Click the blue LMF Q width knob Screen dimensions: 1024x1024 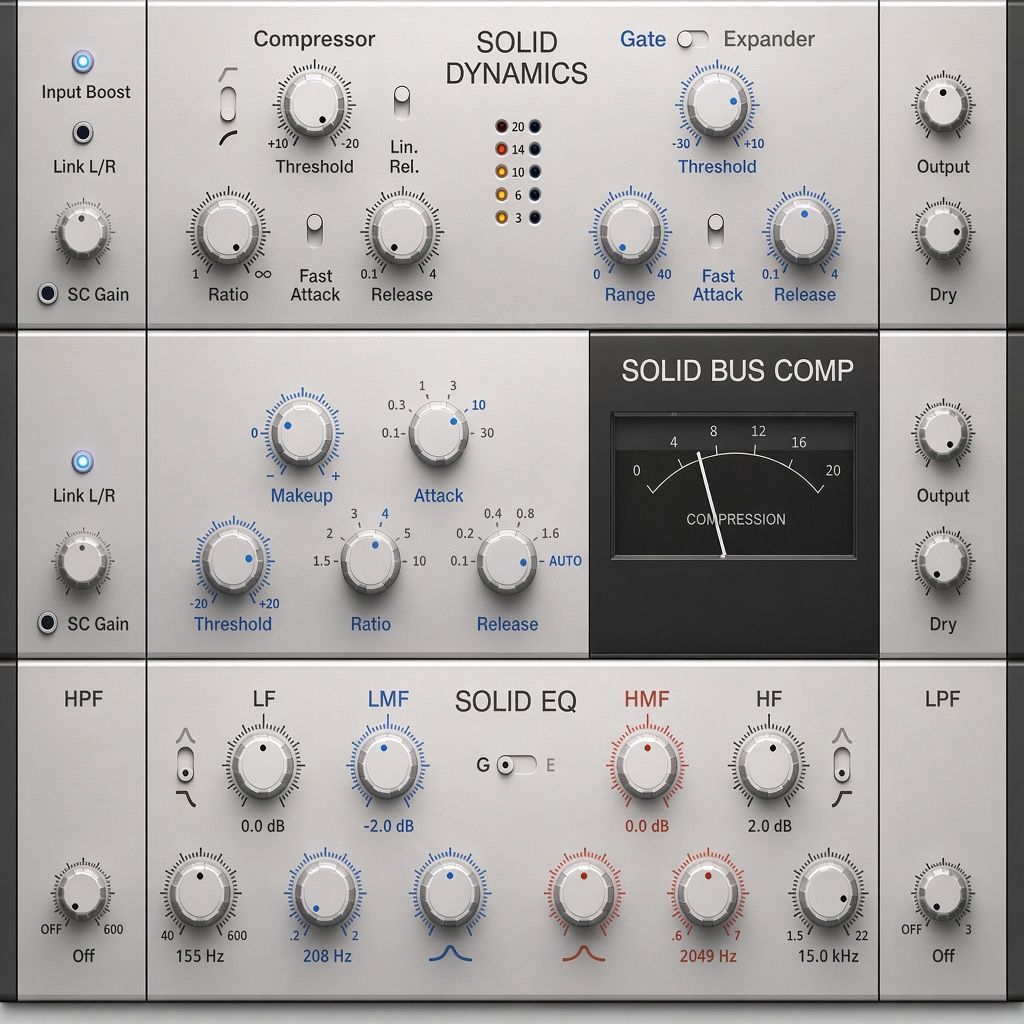(450, 893)
